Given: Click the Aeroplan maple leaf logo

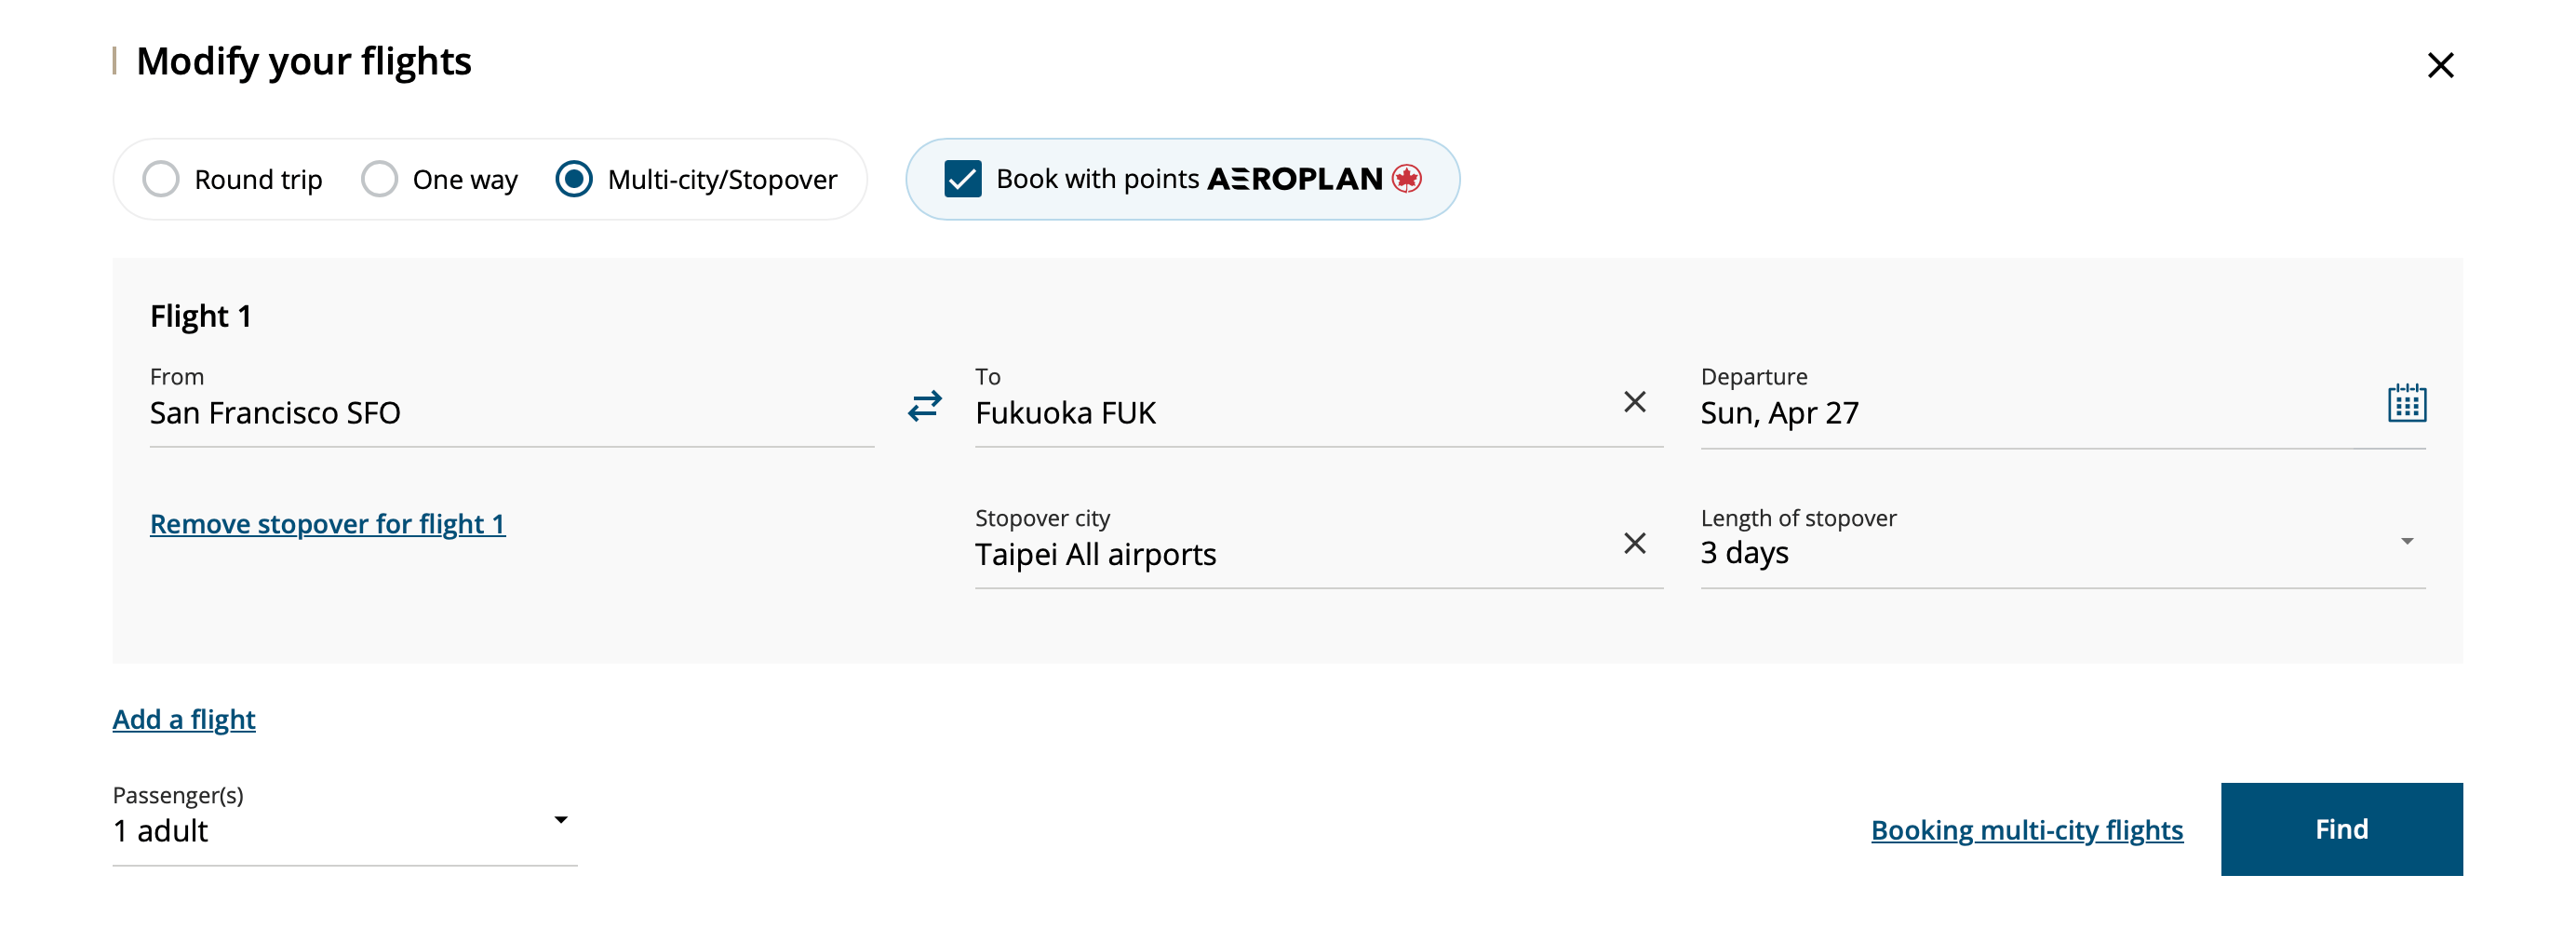Looking at the screenshot, I should [x=1407, y=179].
